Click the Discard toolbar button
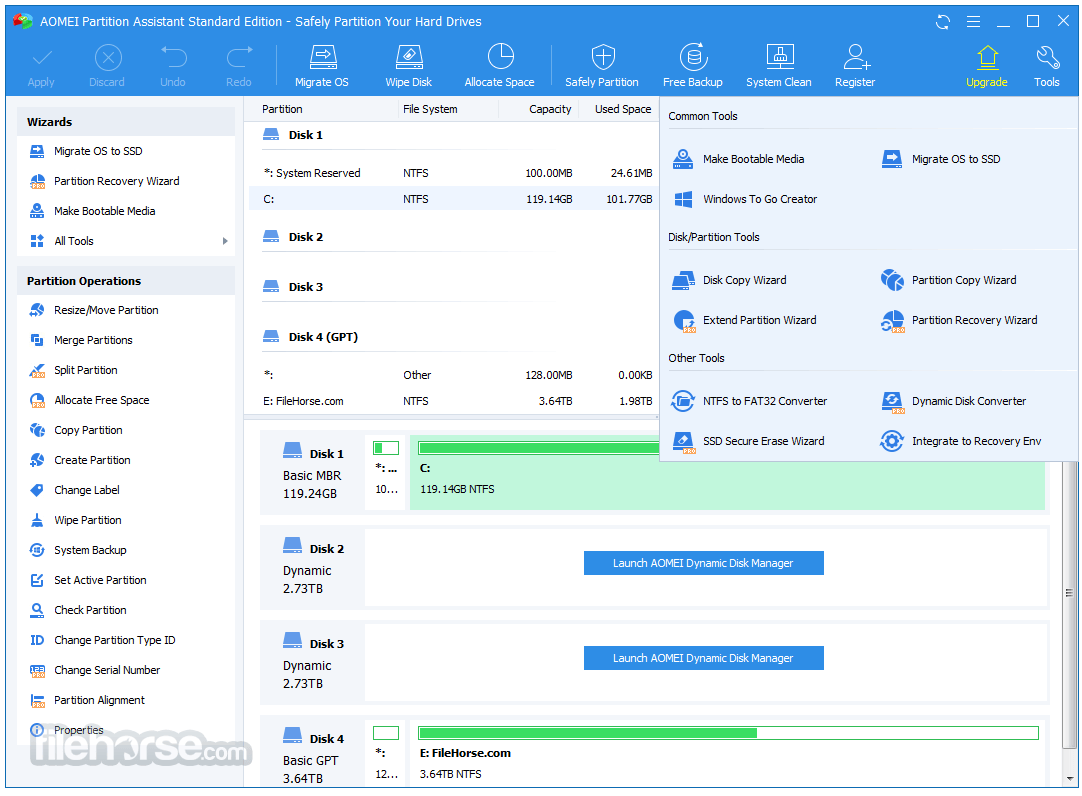The image size is (1082, 796). tap(107, 66)
